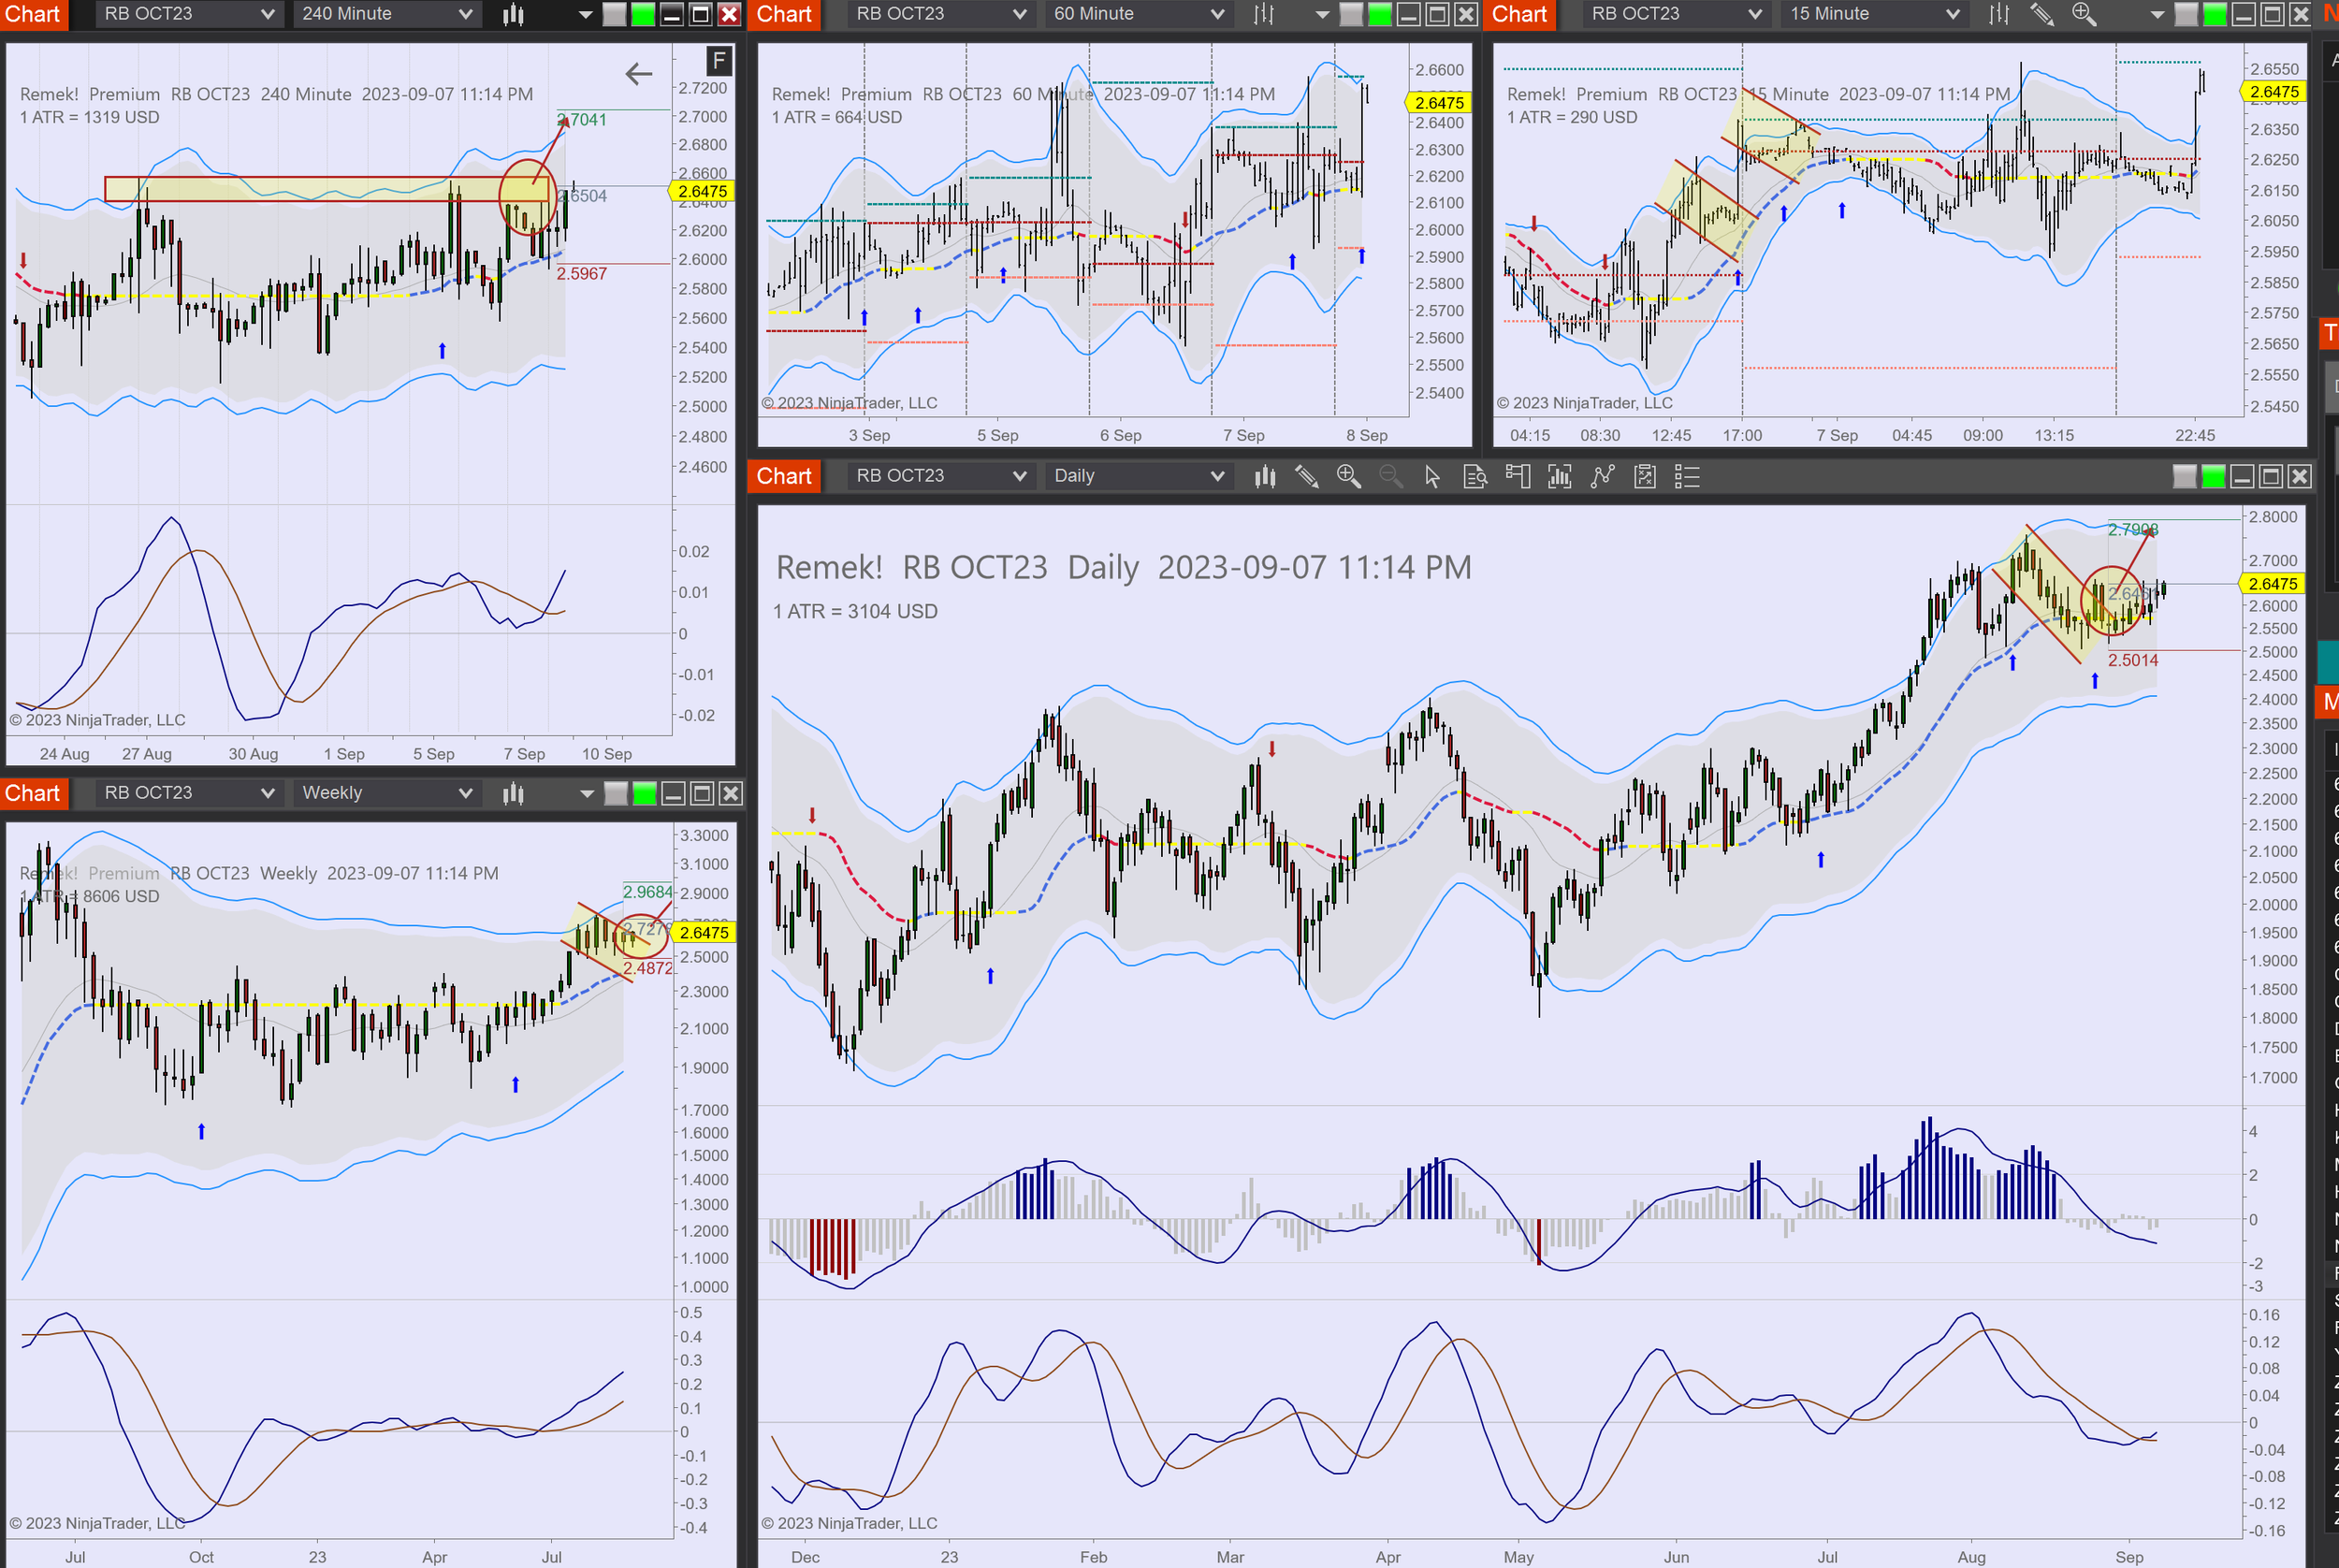Click drawing tools pencil in Daily chart
The image size is (2339, 1568).
pos(1306,477)
